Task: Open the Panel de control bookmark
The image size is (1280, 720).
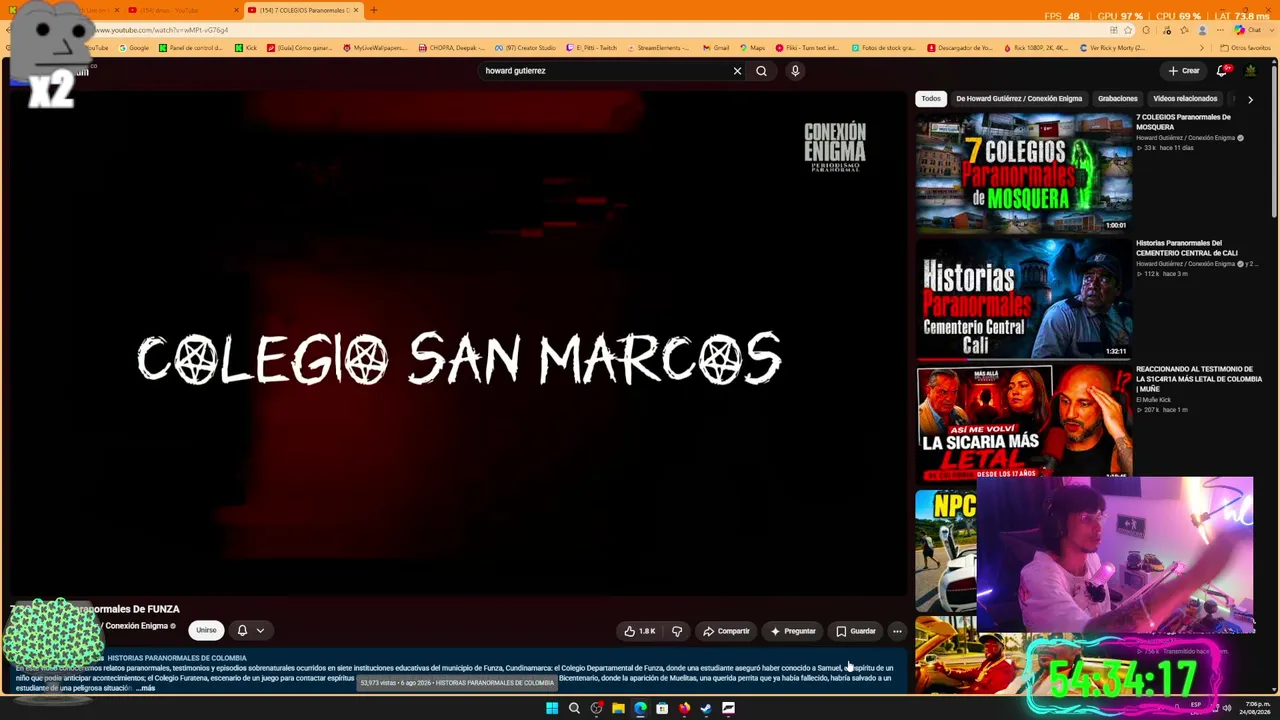Action: [x=190, y=48]
